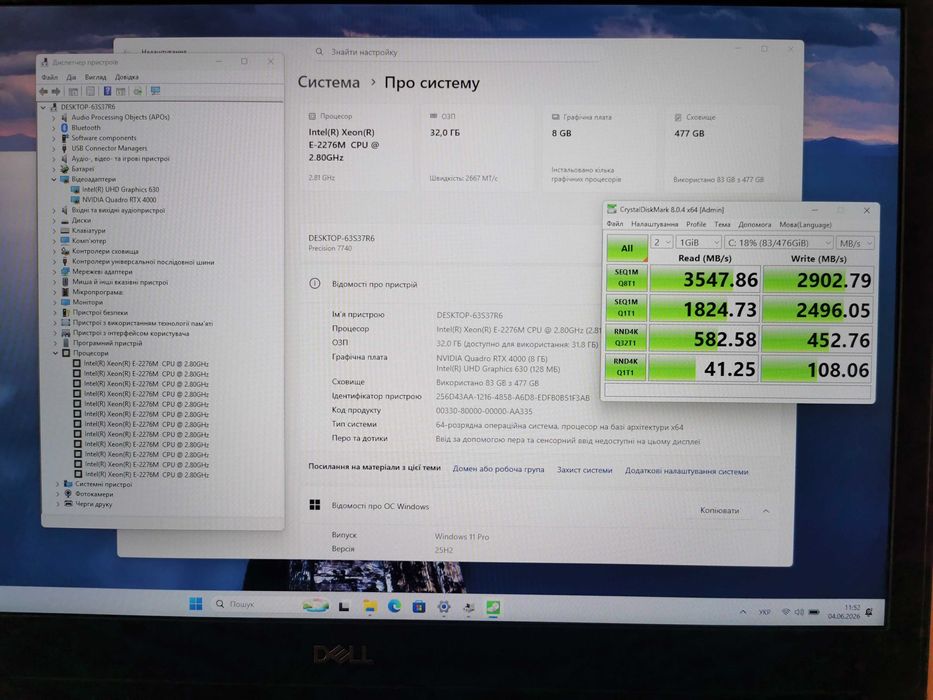The width and height of the screenshot is (933, 700).
Task: Launch Microsoft Edge from taskbar
Action: (395, 607)
